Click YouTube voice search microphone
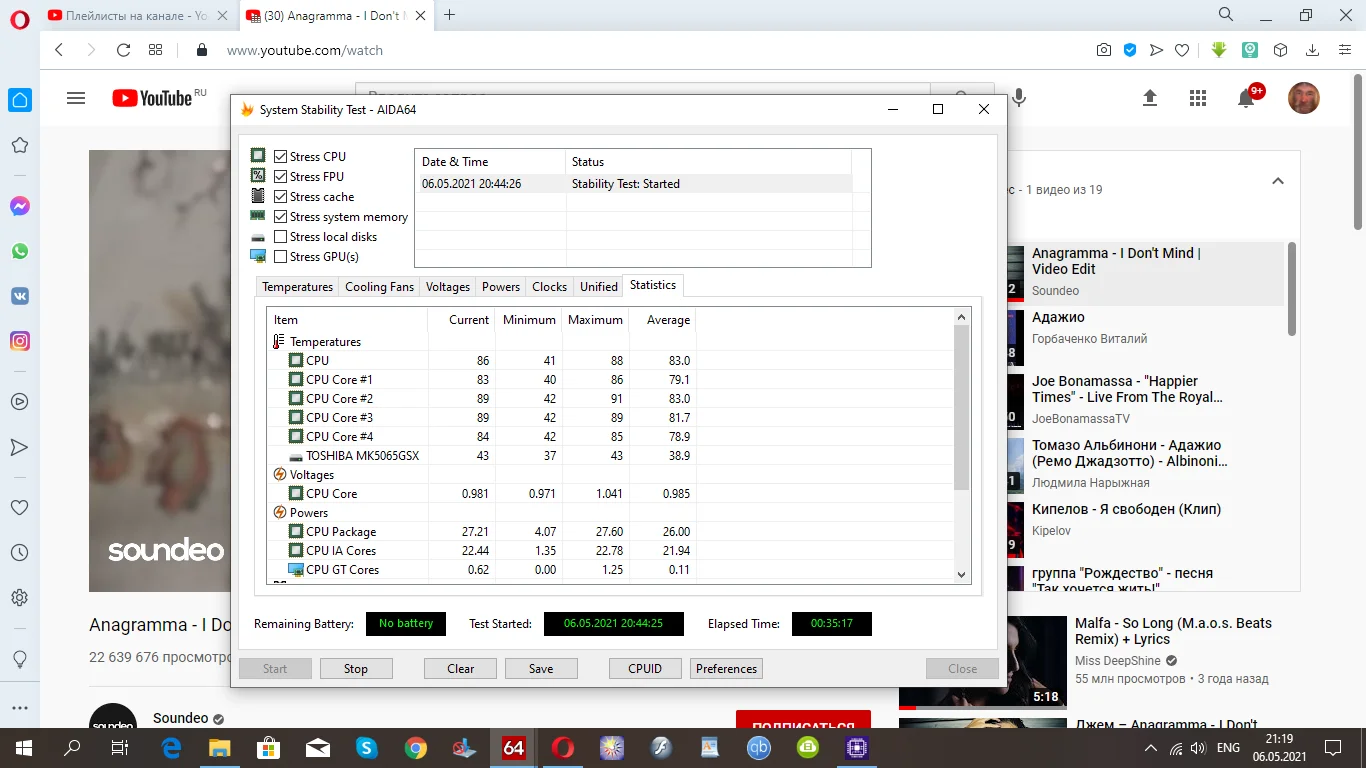Screen dimensions: 1366x768 point(1019,98)
